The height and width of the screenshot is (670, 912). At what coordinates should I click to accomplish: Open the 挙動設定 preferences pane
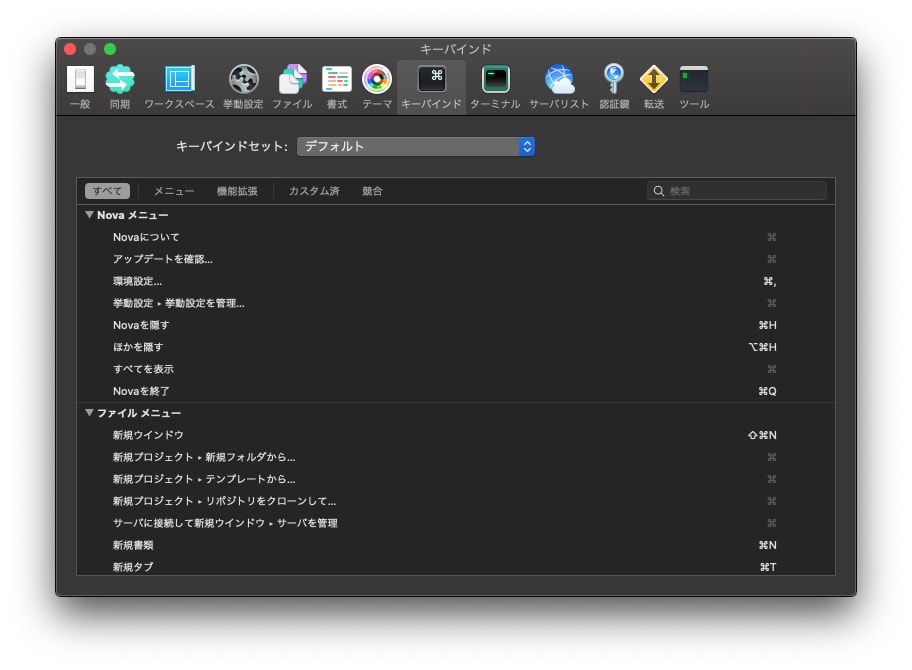[x=243, y=87]
